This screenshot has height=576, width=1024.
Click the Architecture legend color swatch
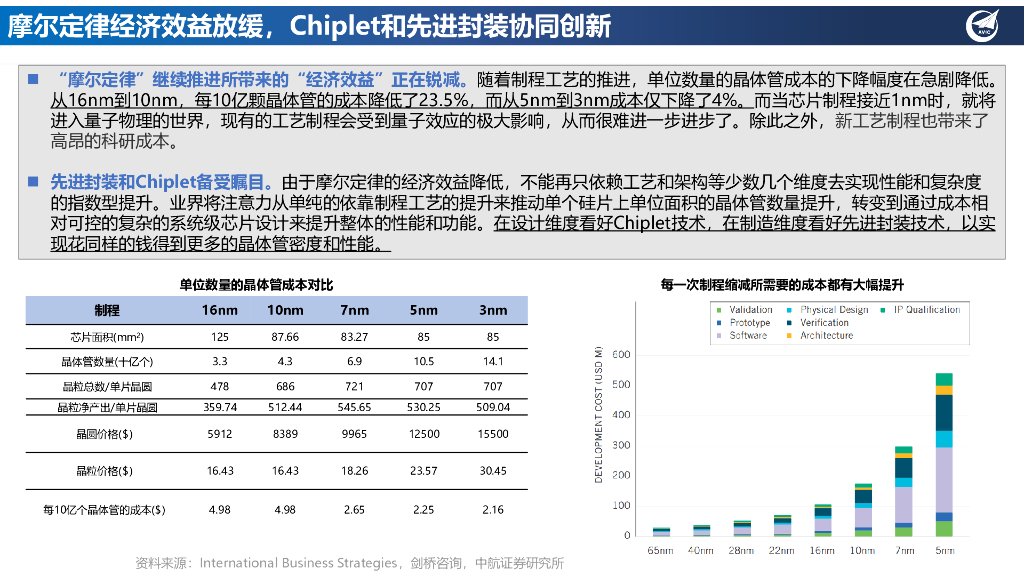tap(790, 336)
